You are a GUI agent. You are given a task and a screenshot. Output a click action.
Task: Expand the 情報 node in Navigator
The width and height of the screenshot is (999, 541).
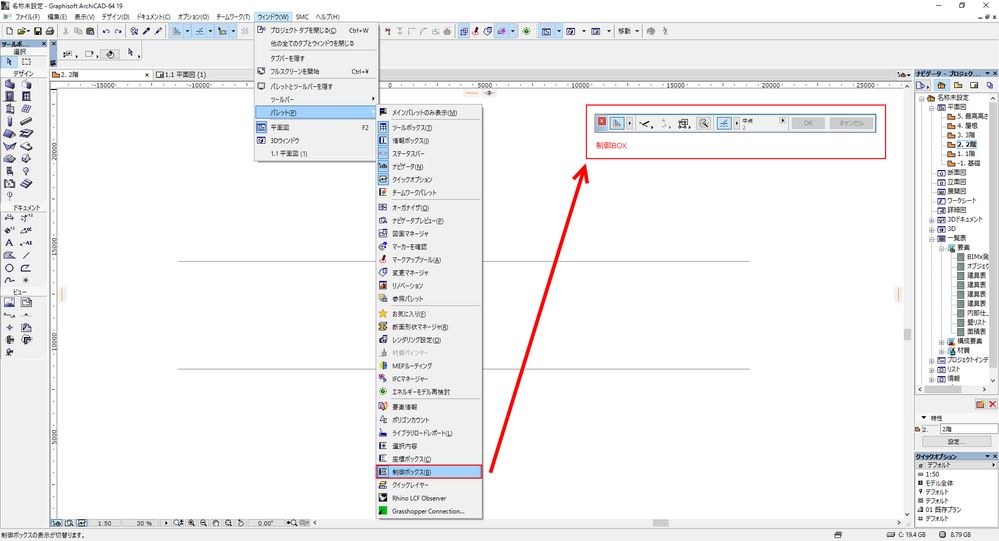pos(931,379)
